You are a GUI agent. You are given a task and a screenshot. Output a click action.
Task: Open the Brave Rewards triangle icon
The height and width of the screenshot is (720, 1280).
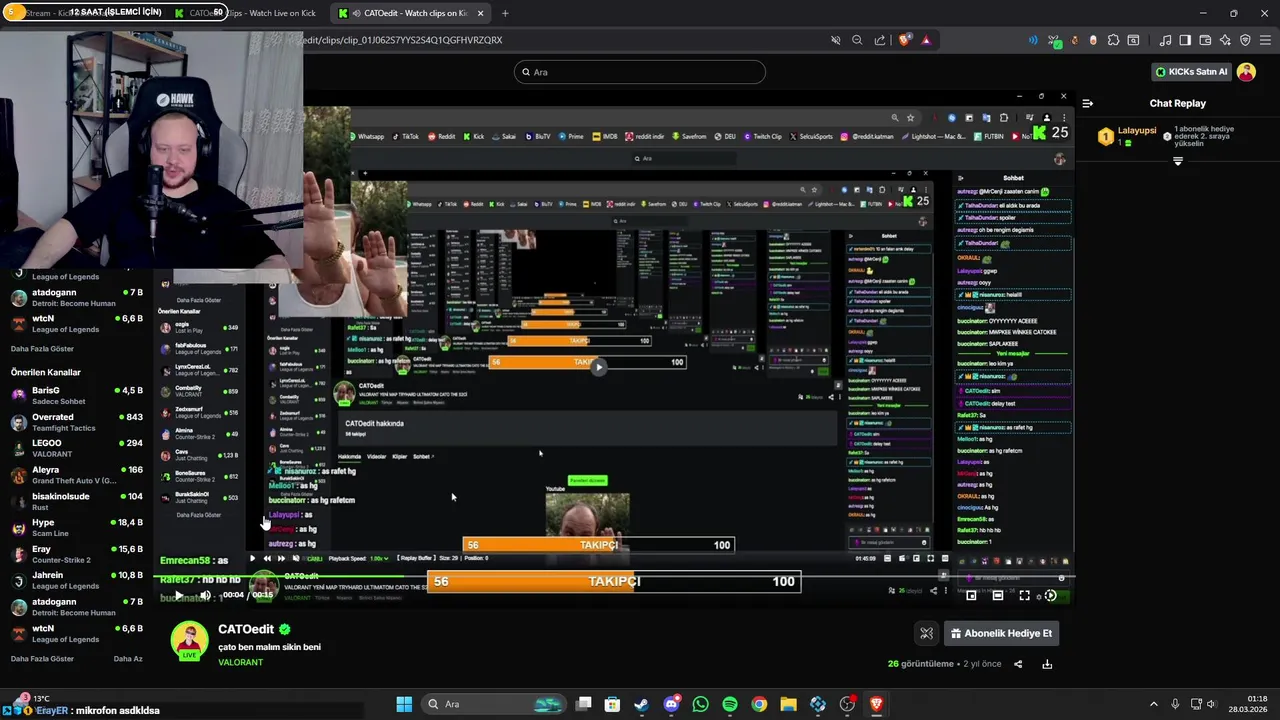pos(926,40)
